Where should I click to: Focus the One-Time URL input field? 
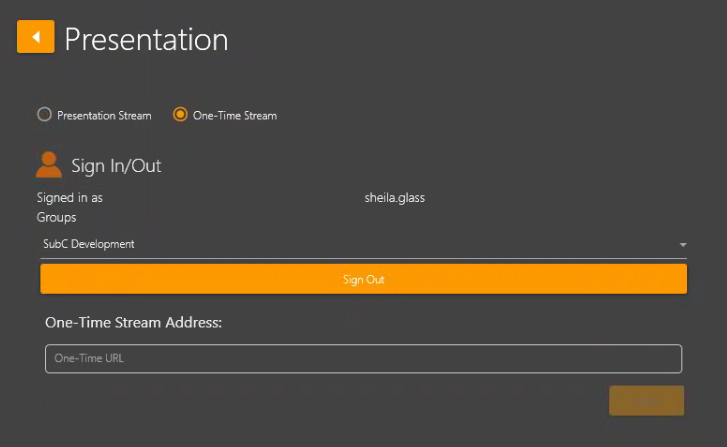(363, 359)
